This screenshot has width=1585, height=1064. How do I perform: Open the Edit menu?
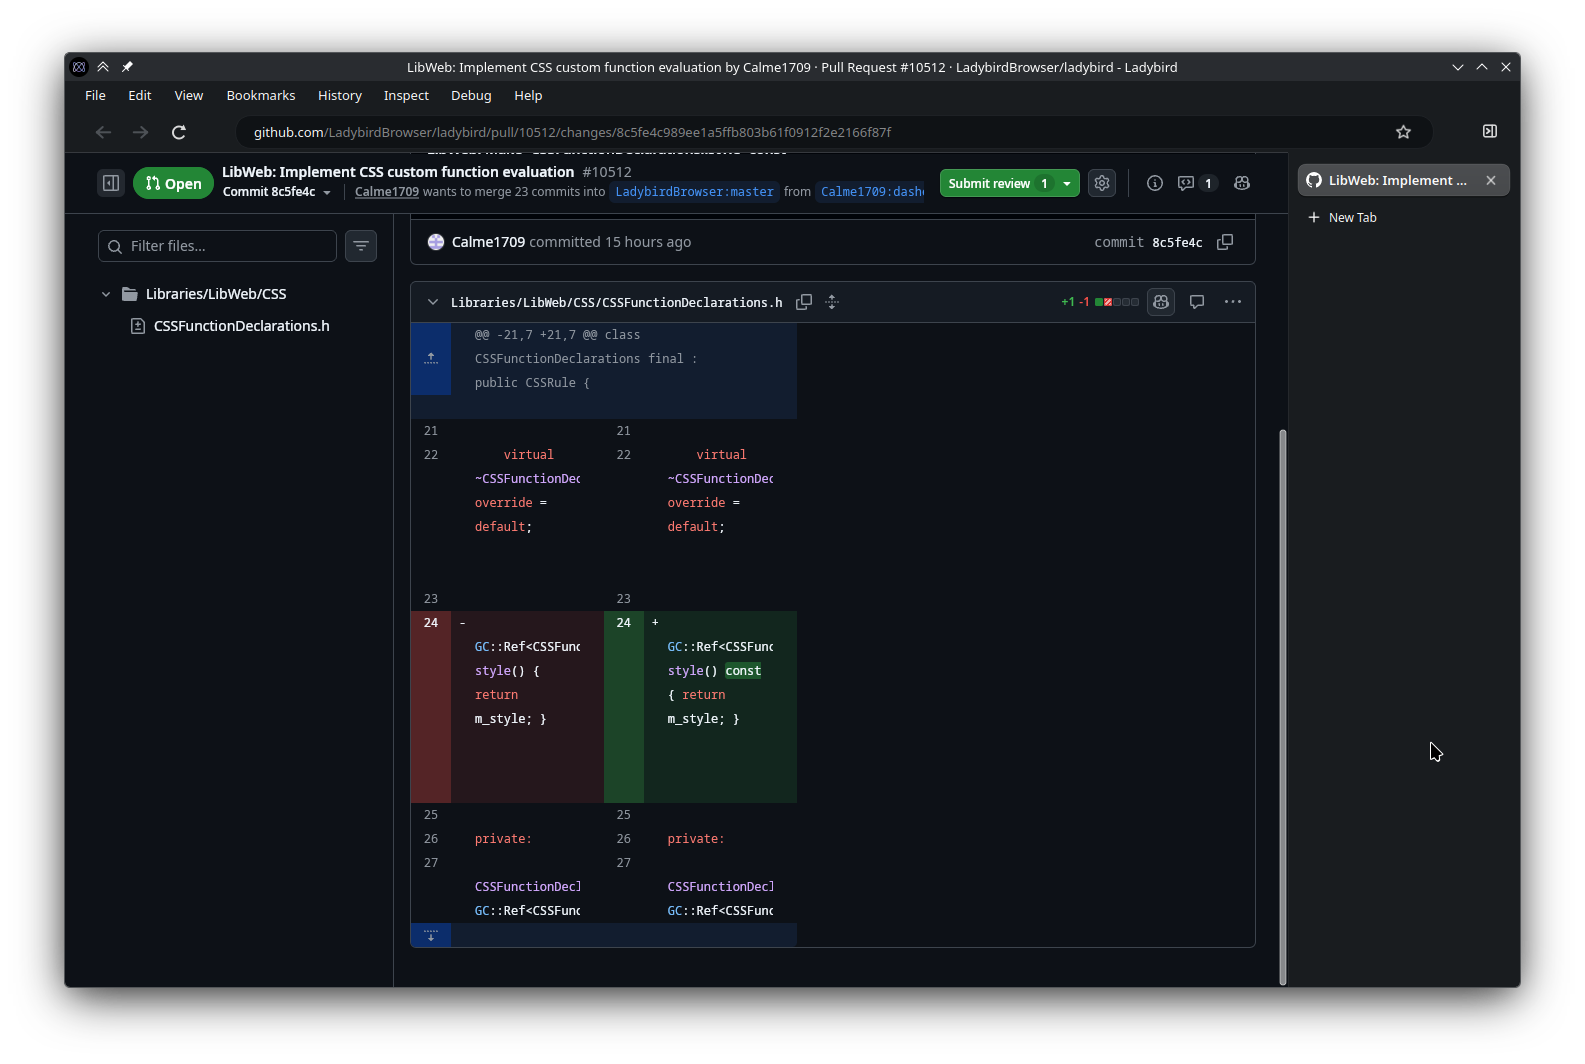tap(140, 96)
